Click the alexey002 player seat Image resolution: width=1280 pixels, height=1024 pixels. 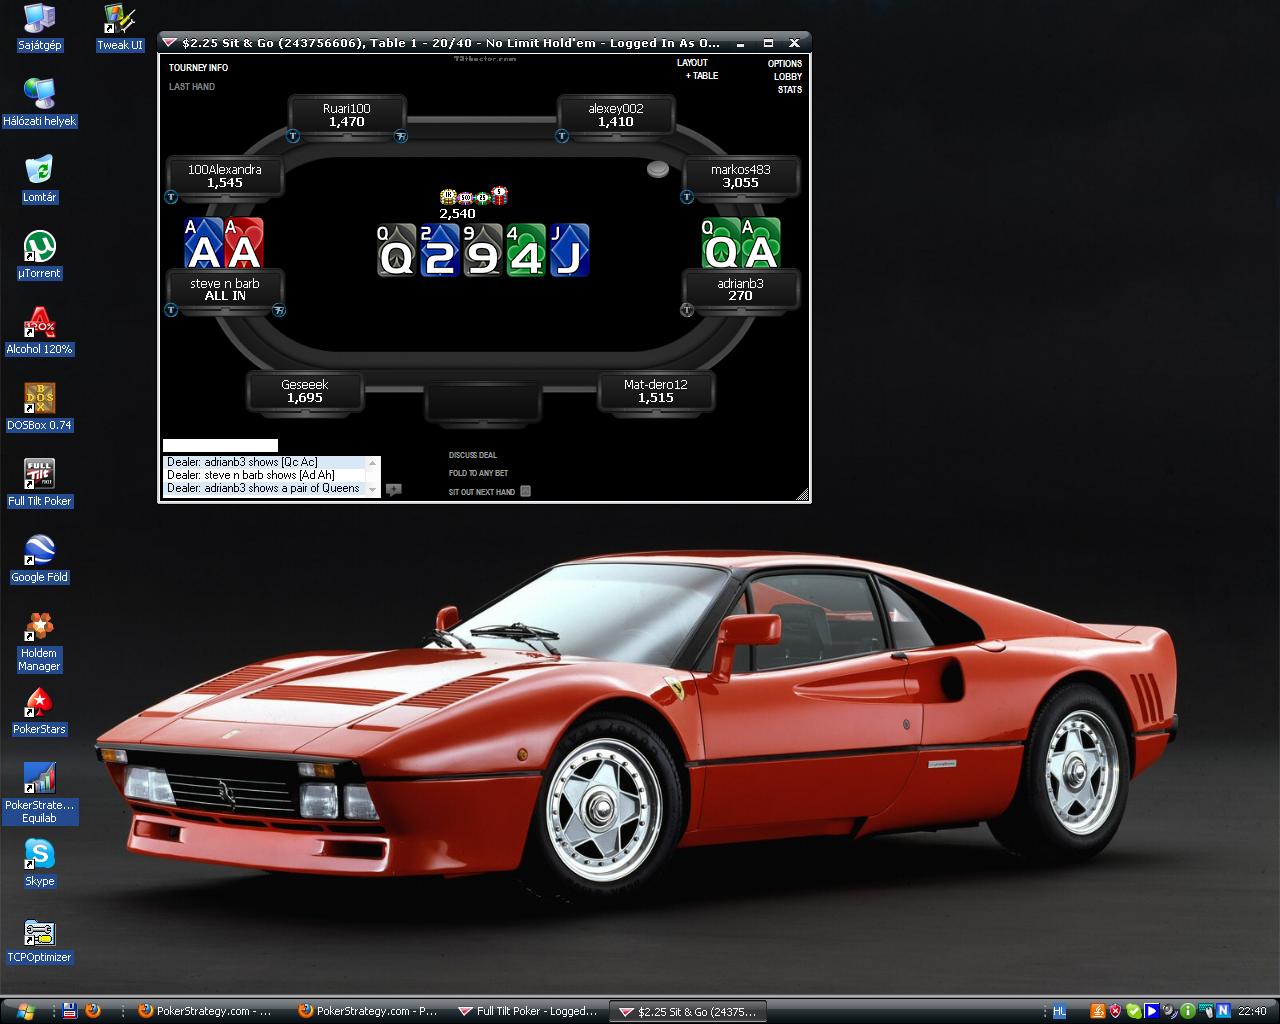[616, 115]
